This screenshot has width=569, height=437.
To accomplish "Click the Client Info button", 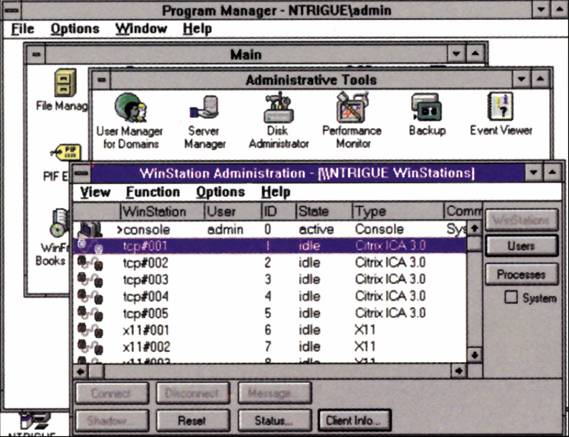I will pyautogui.click(x=355, y=421).
